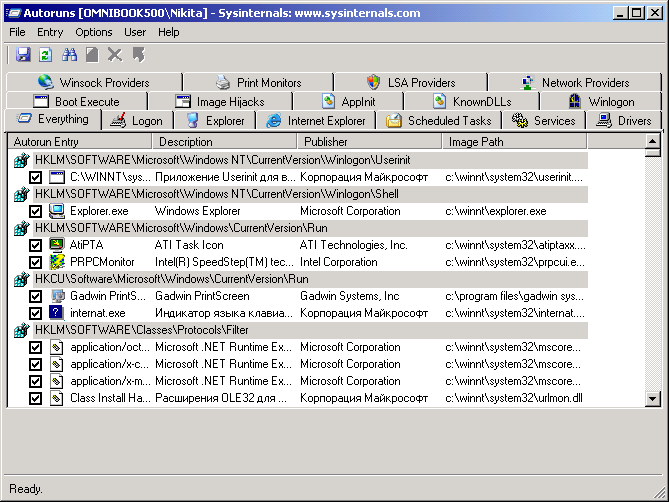The height and width of the screenshot is (502, 669).
Task: Click the Save toolbar icon
Action: (23, 55)
